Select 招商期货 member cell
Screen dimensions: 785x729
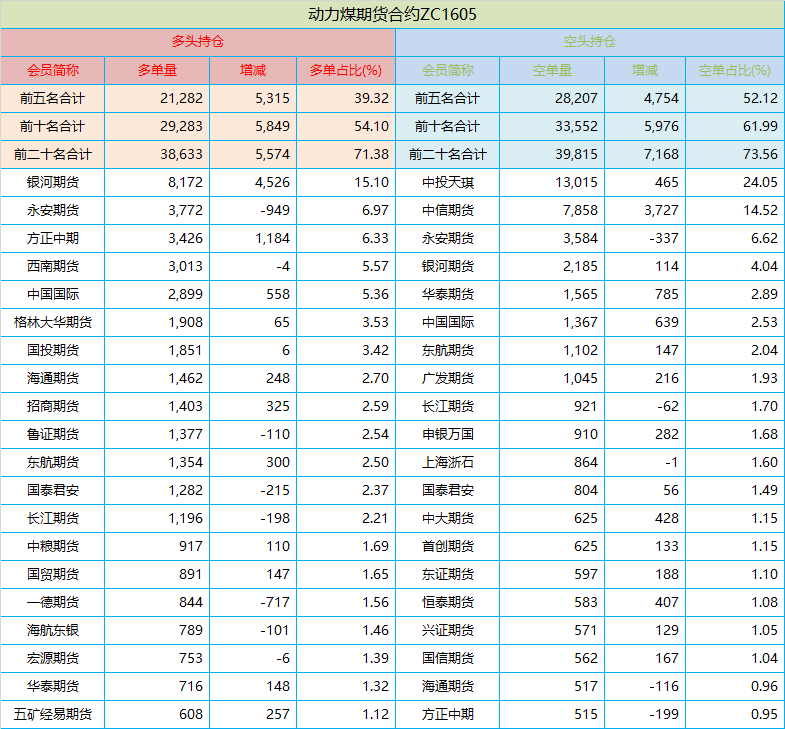pyautogui.click(x=53, y=407)
